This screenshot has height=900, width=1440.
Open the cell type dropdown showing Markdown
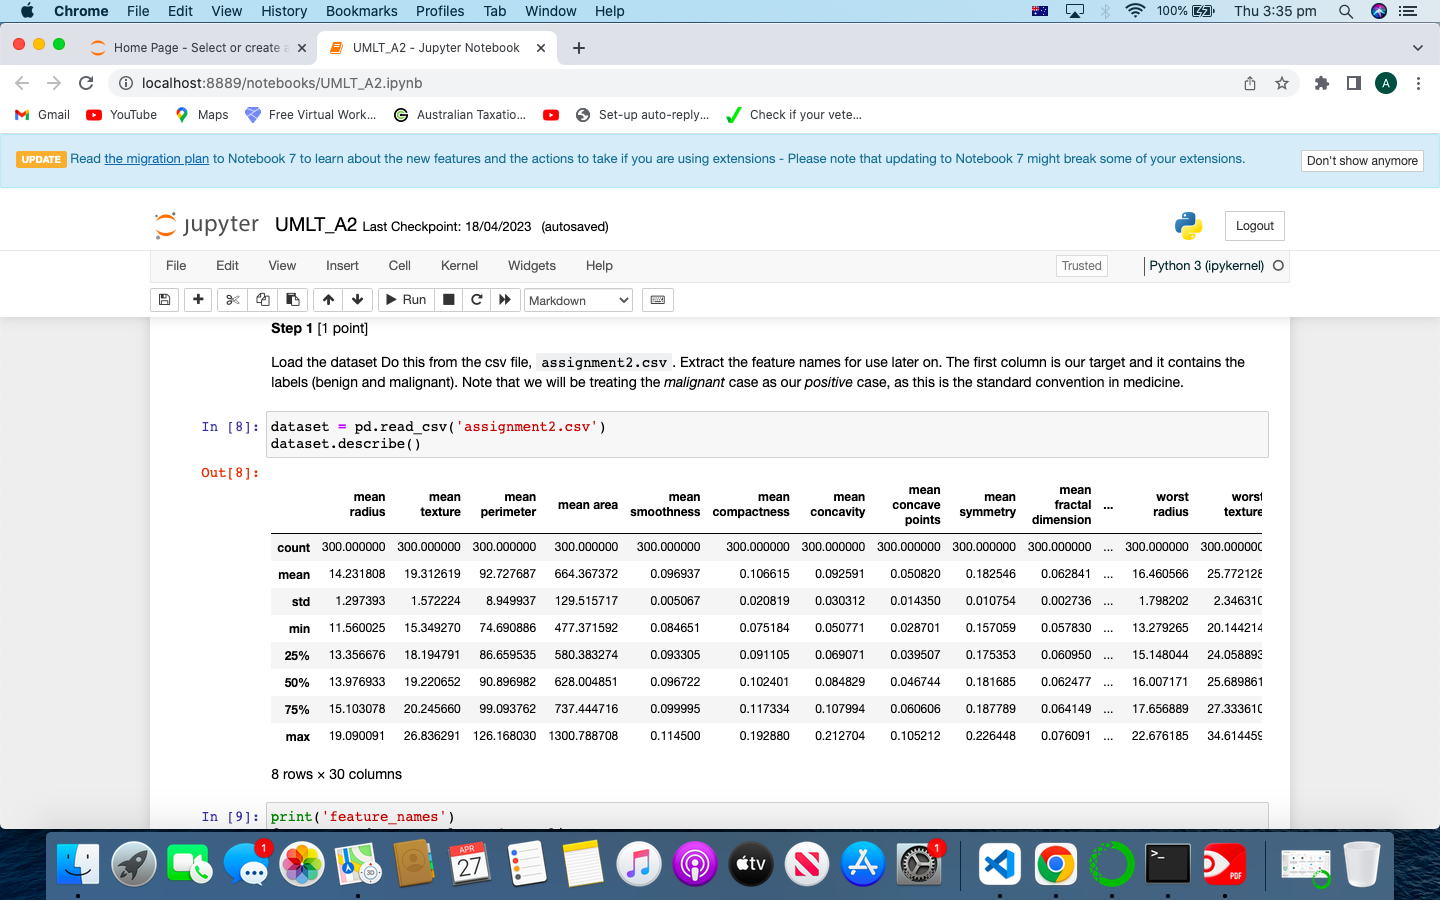click(578, 300)
